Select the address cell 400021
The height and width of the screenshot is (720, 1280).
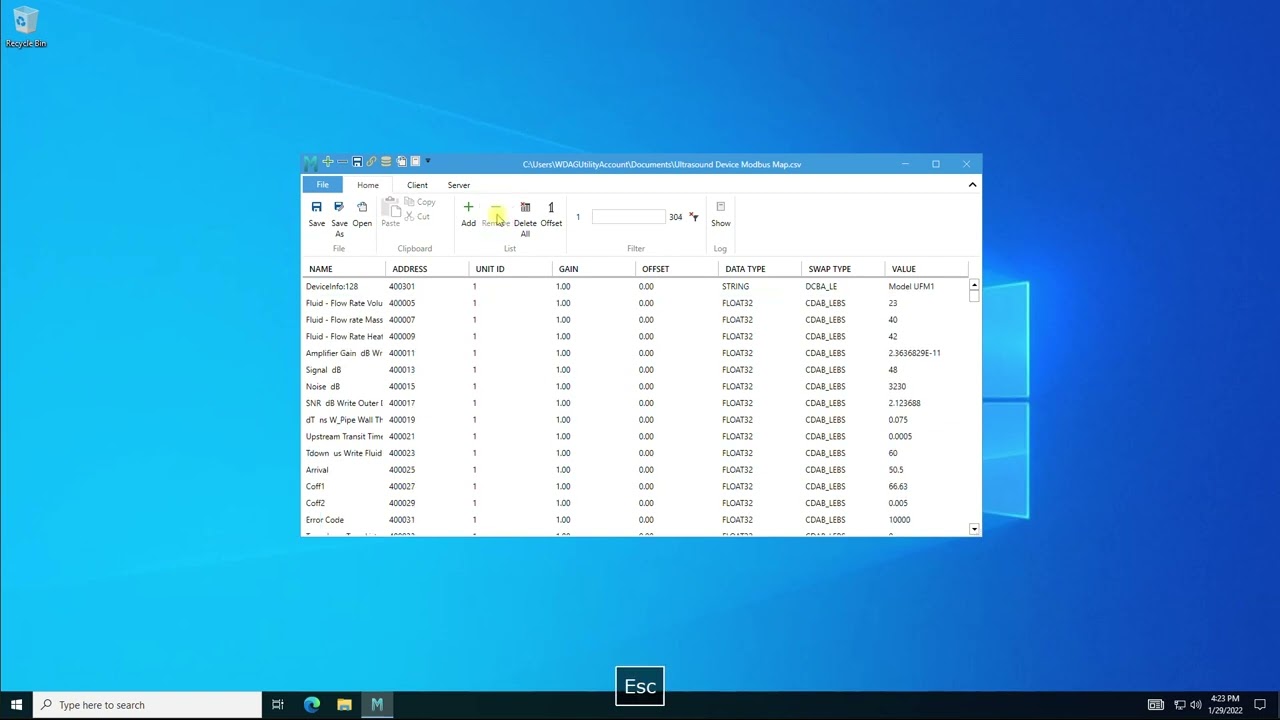coord(402,437)
